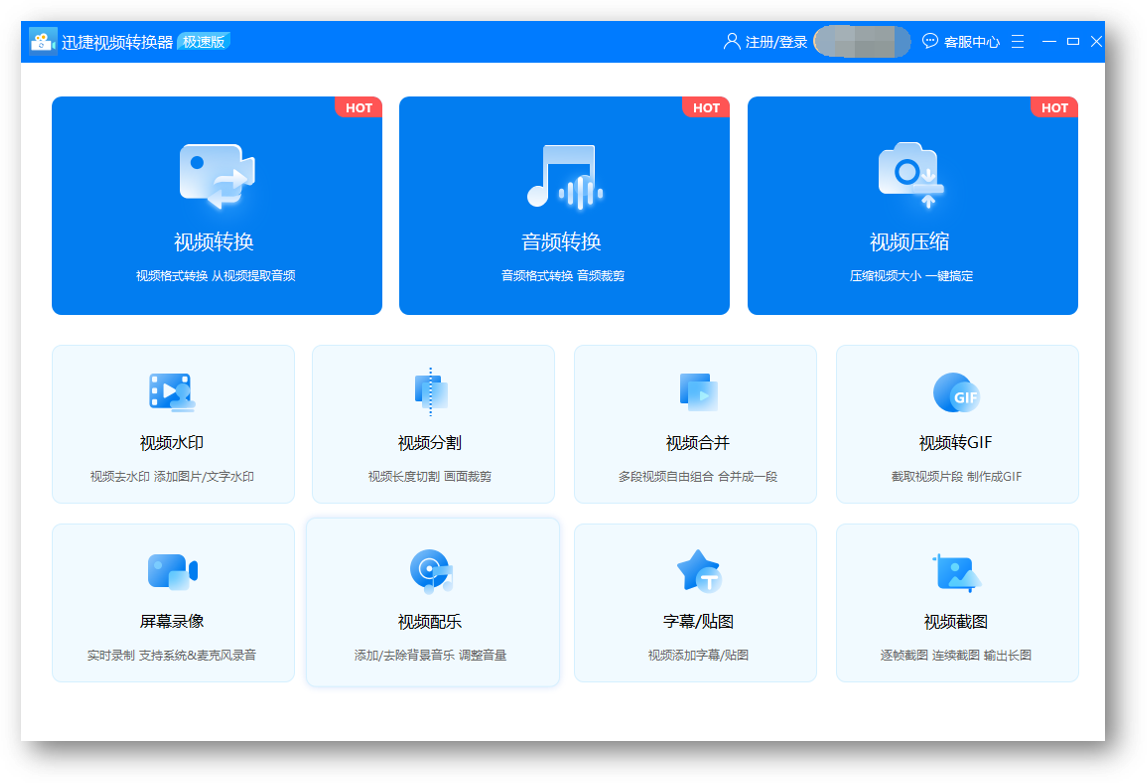Screen dimensions: 1147x783
Task: Click text 压缩视频大小 一键搞定
Action: [x=911, y=276]
